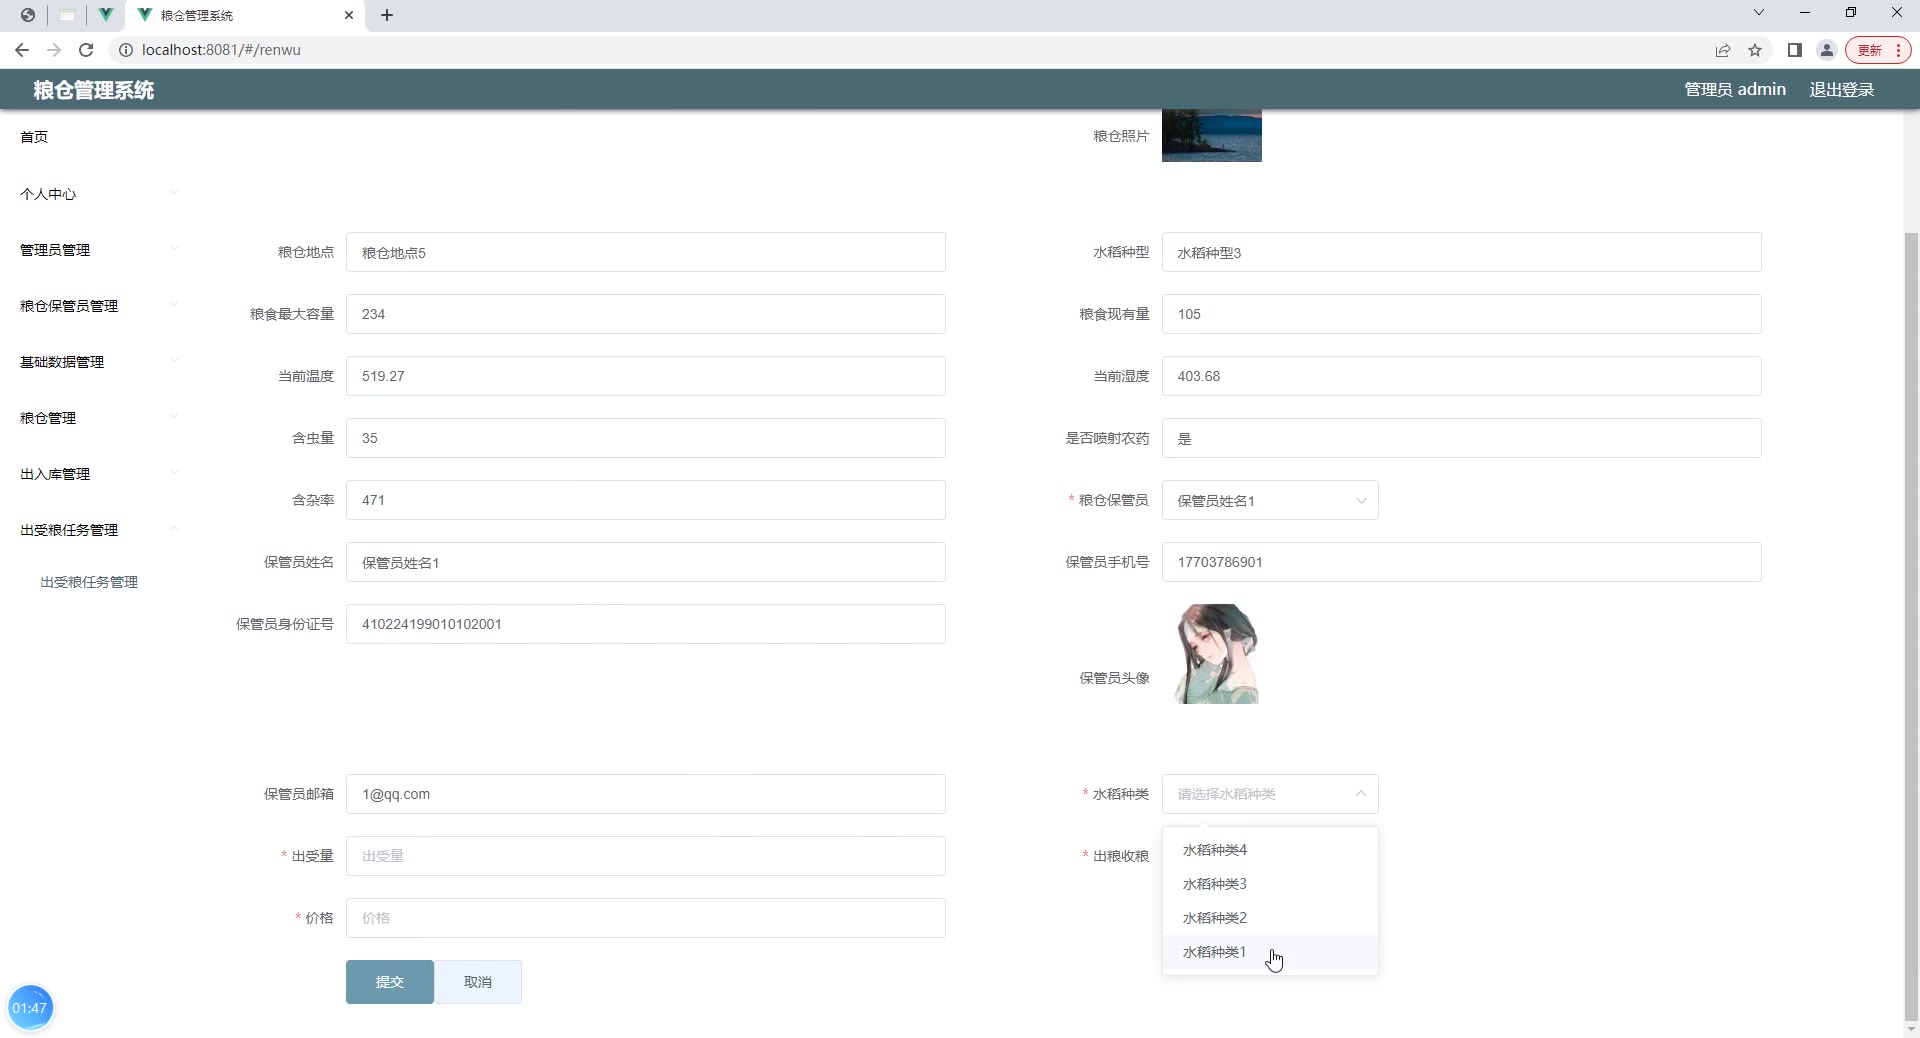Screen dimensions: 1920x1038
Task: Open 首页 in sidebar
Action: (34, 137)
